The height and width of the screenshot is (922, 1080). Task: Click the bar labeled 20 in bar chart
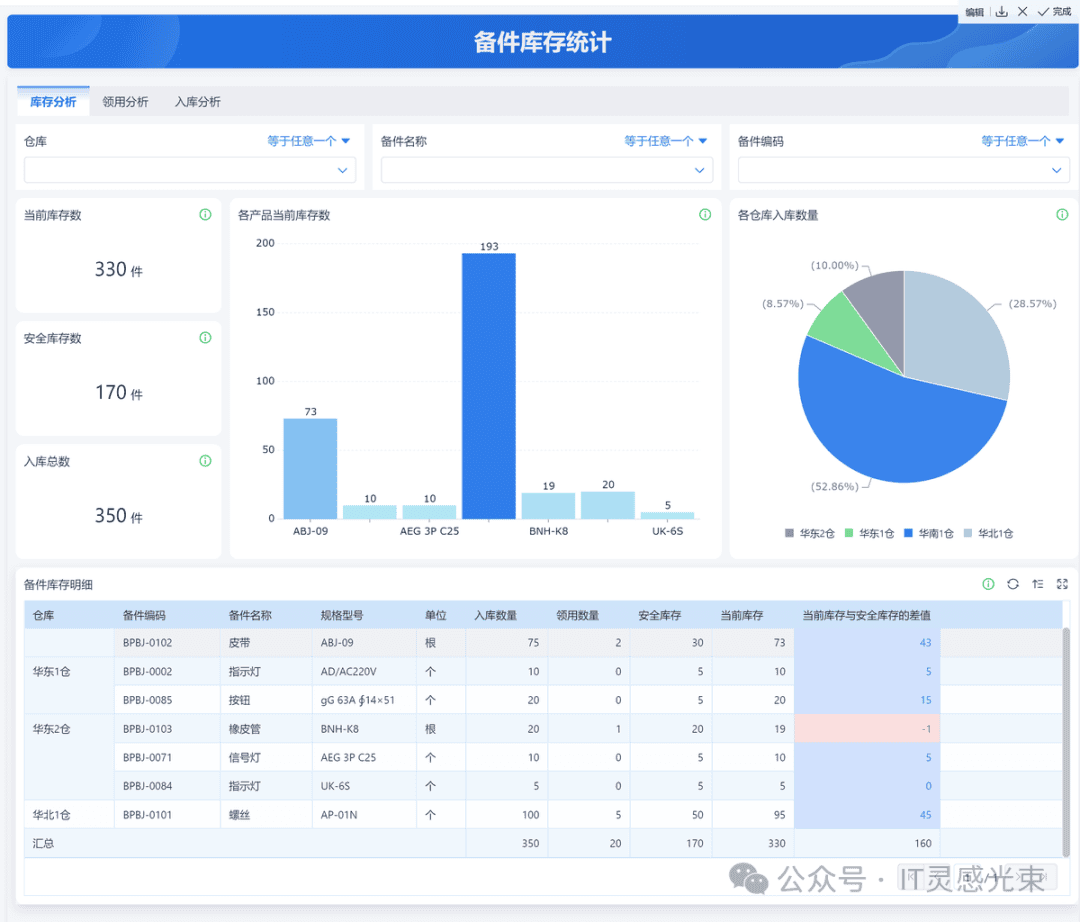click(x=608, y=505)
